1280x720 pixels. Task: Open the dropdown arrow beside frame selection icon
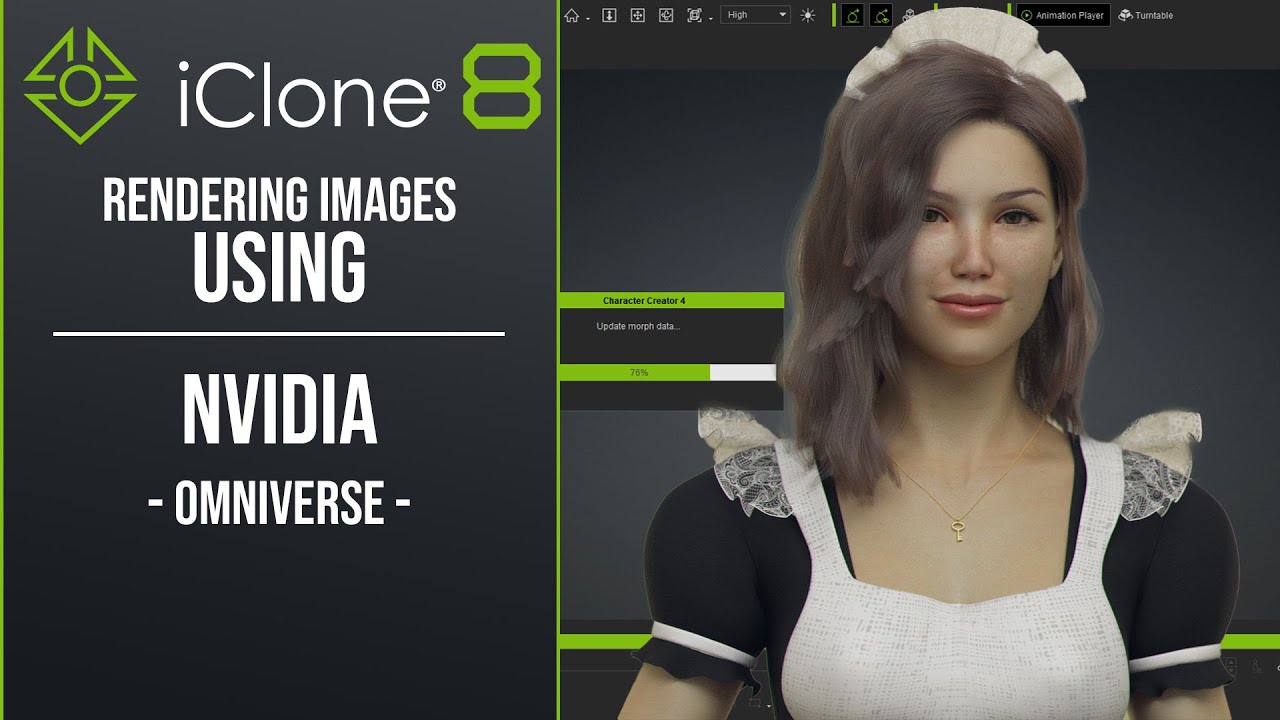click(x=710, y=19)
